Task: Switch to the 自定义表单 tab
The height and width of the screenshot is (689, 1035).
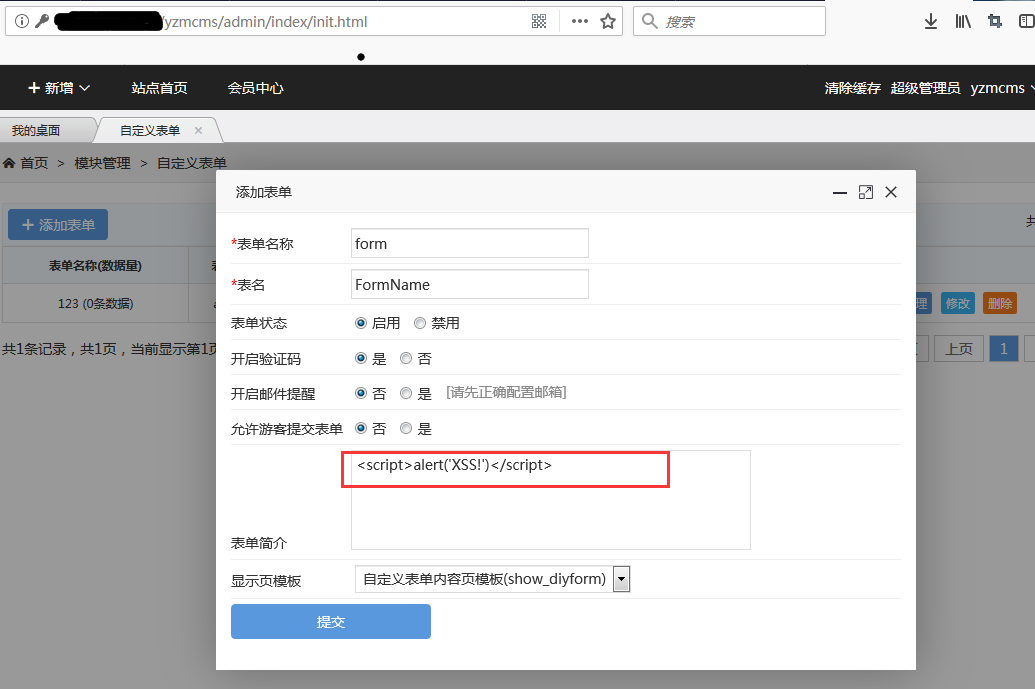Action: (x=150, y=131)
